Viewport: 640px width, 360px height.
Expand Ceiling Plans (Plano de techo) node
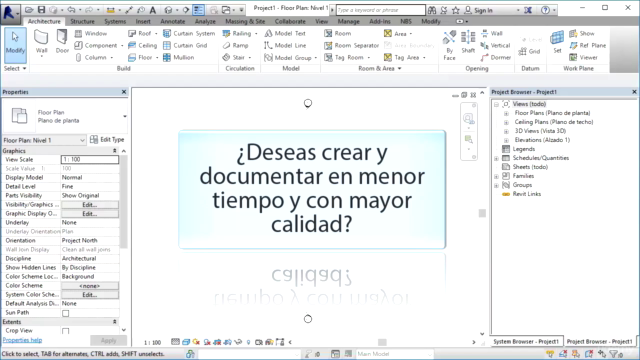[506, 122]
